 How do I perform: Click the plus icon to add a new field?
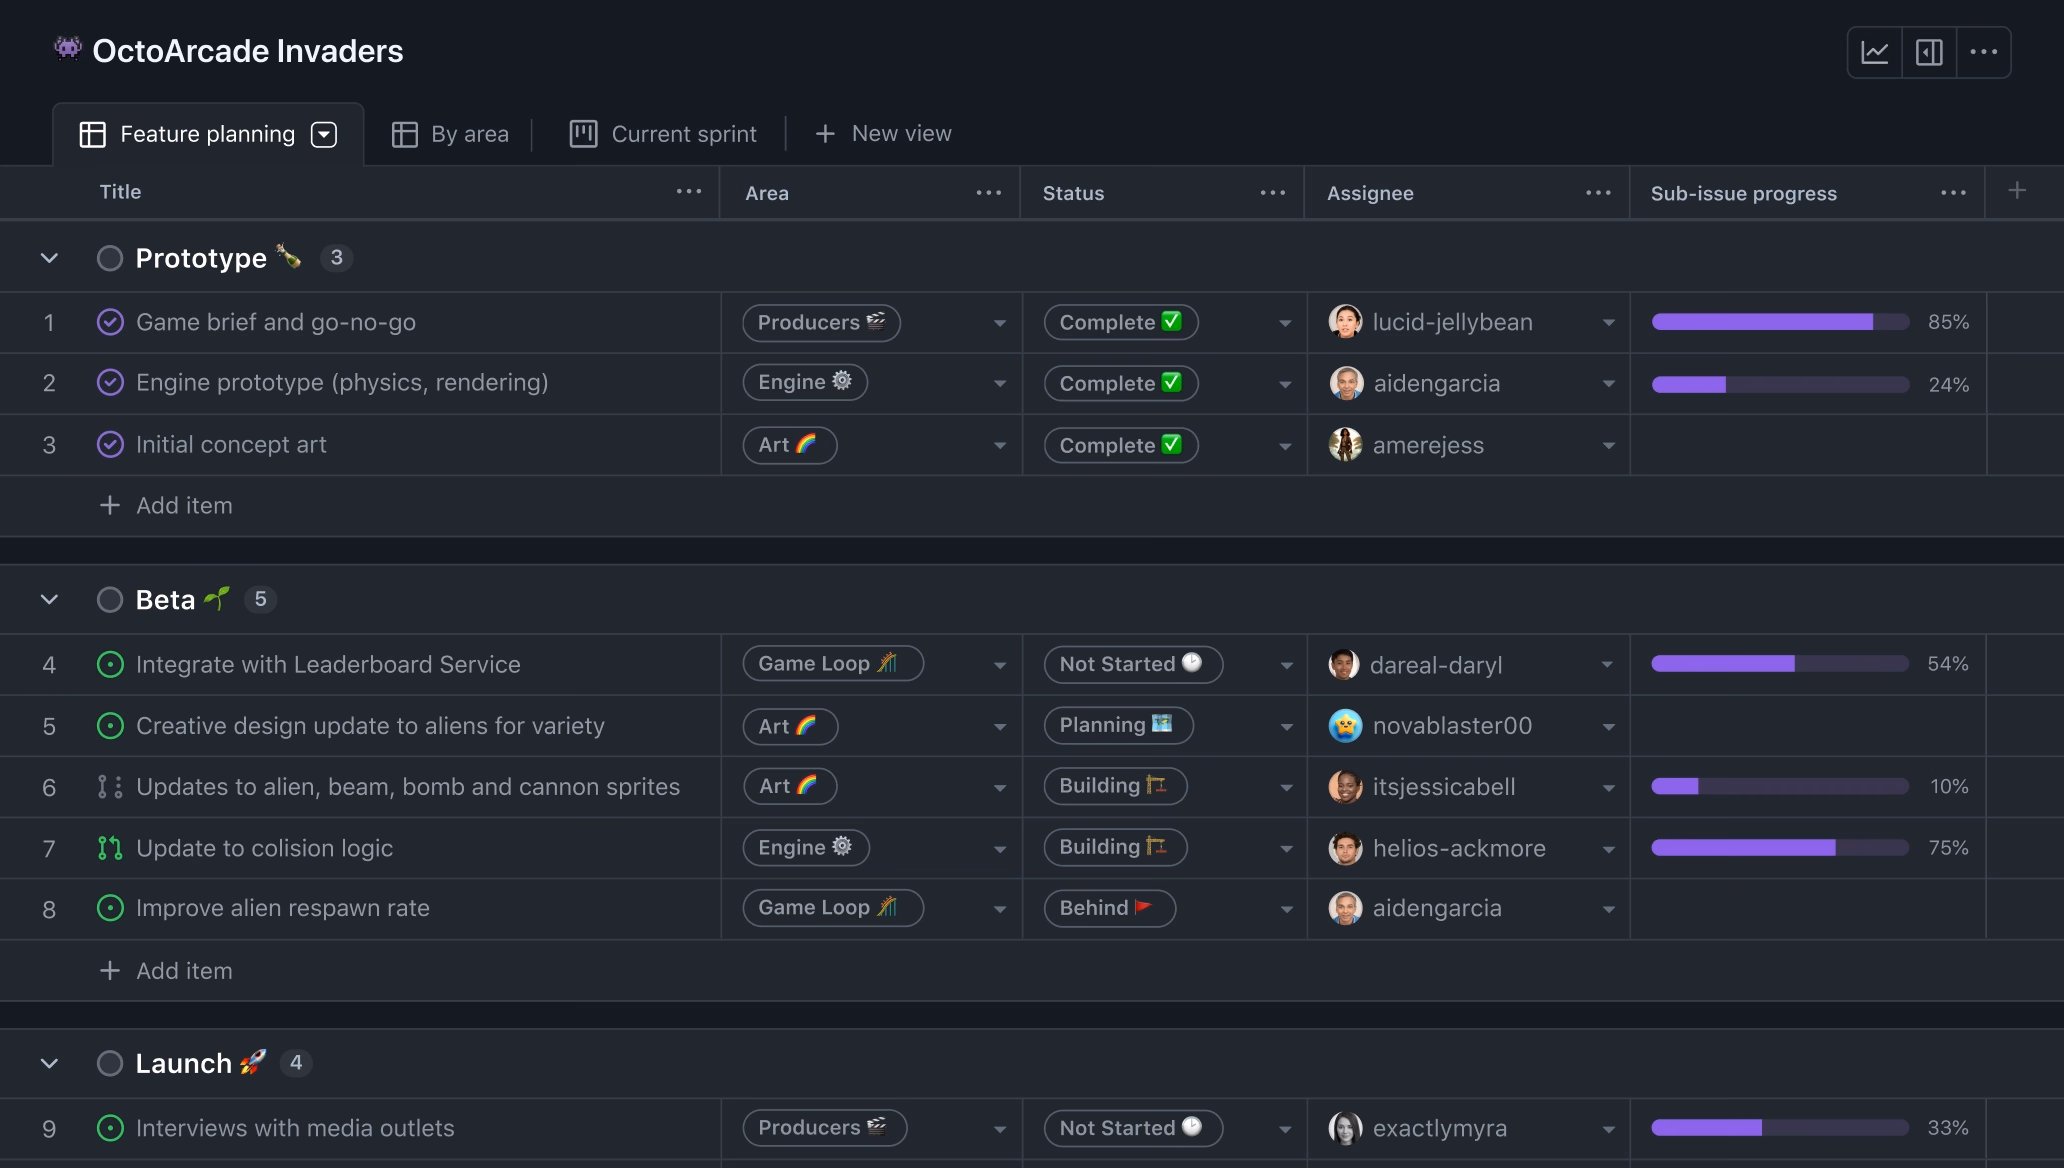pos(2017,190)
